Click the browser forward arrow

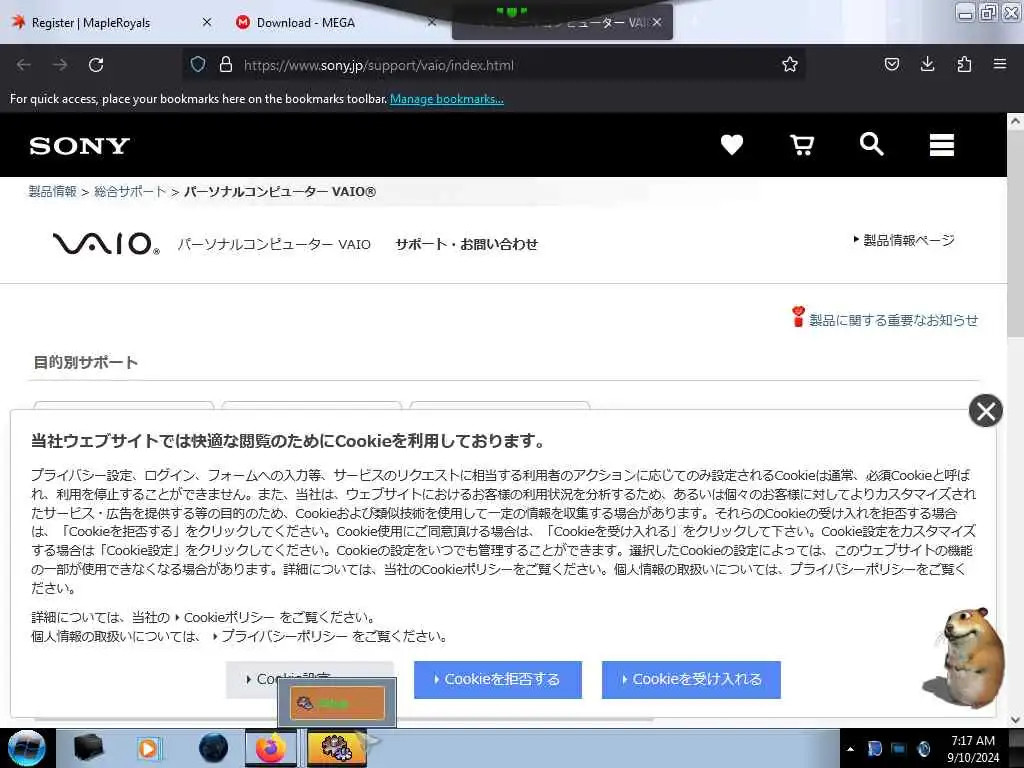[x=60, y=65]
